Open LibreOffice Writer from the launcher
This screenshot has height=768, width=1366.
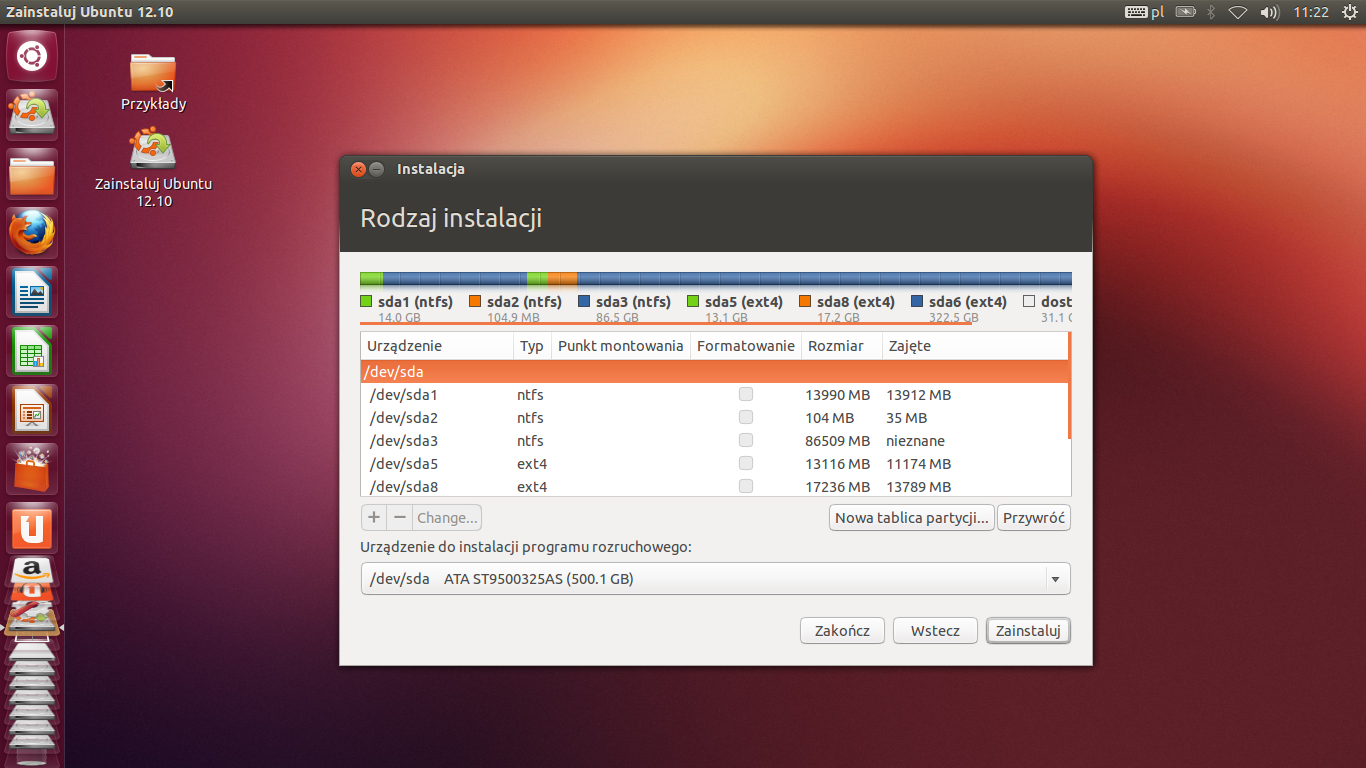pos(33,292)
